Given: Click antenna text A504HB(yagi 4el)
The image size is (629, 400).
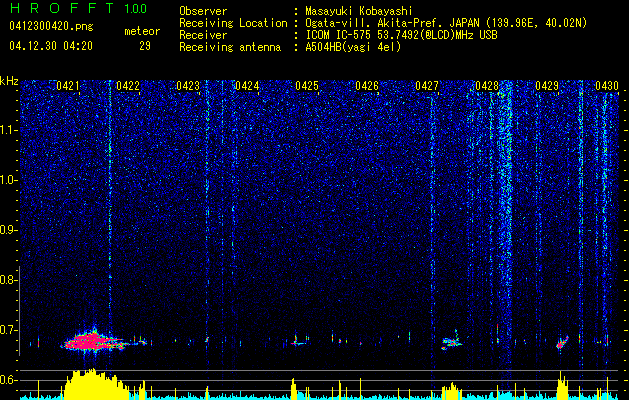Looking at the screenshot, I should pyautogui.click(x=353, y=47).
